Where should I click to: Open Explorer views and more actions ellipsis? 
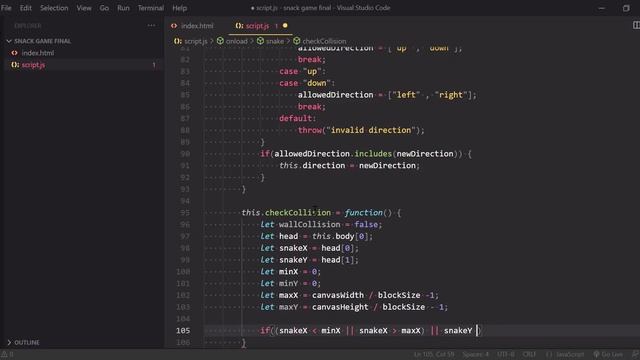click(151, 26)
